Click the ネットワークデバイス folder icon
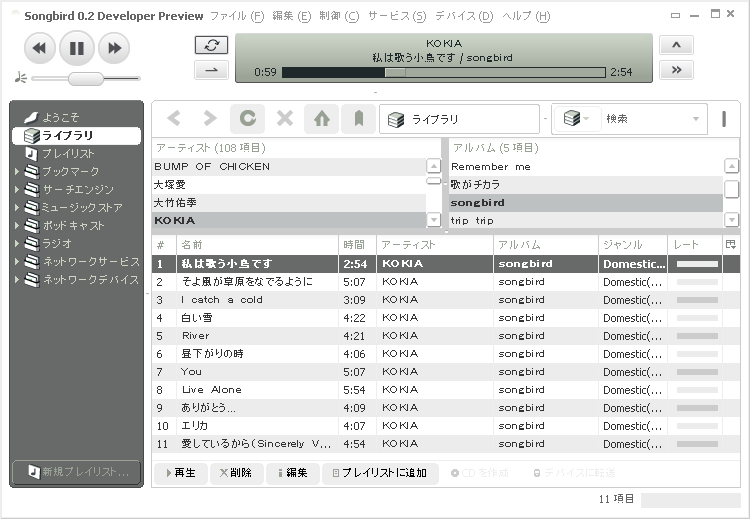 (x=32, y=279)
